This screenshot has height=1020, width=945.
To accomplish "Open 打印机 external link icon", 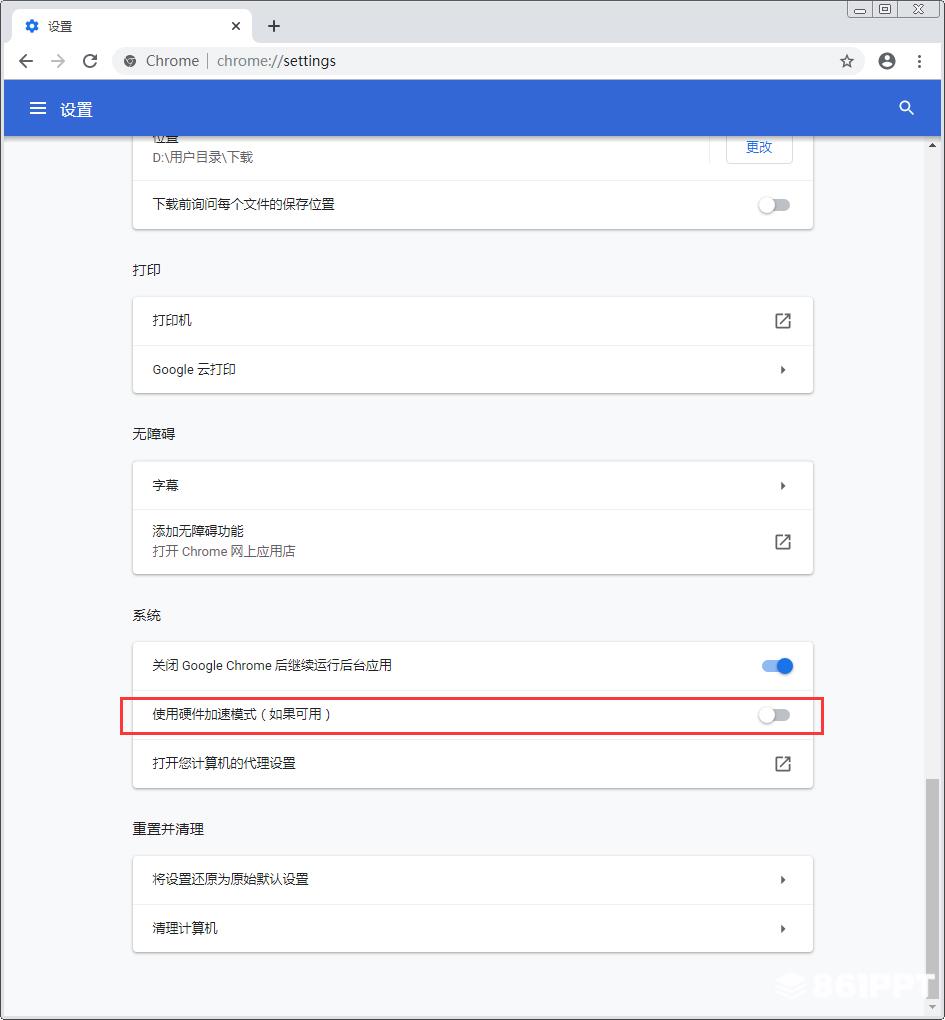I will coord(782,321).
